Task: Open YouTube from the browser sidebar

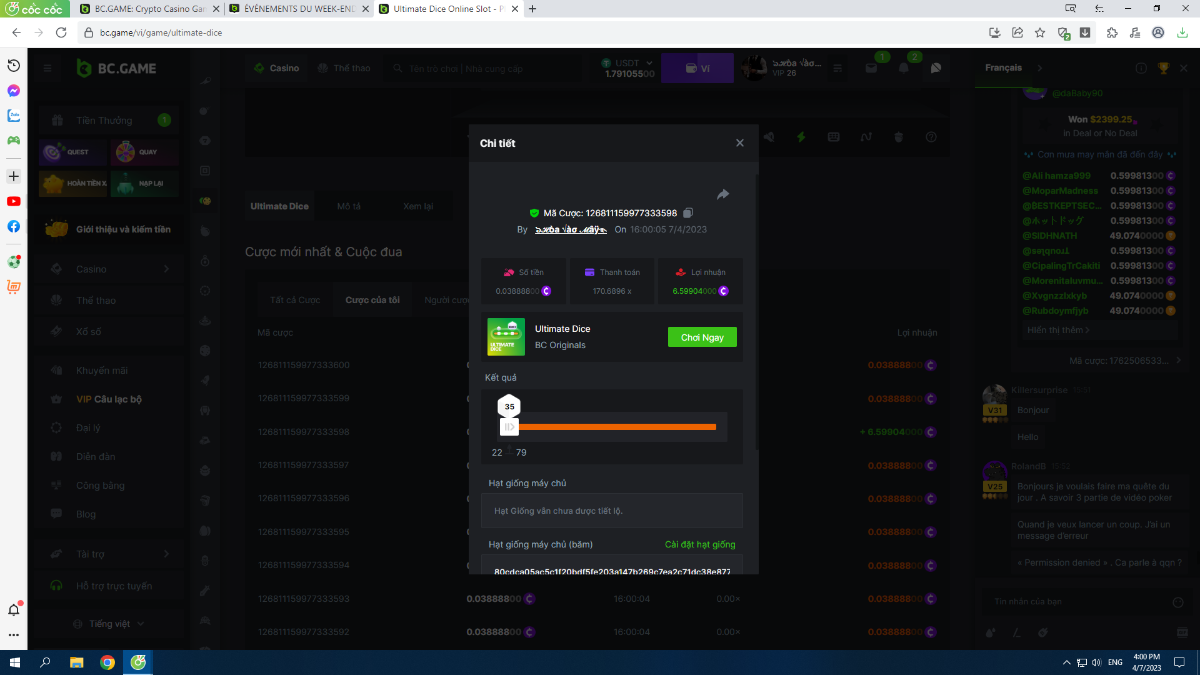Action: [14, 201]
